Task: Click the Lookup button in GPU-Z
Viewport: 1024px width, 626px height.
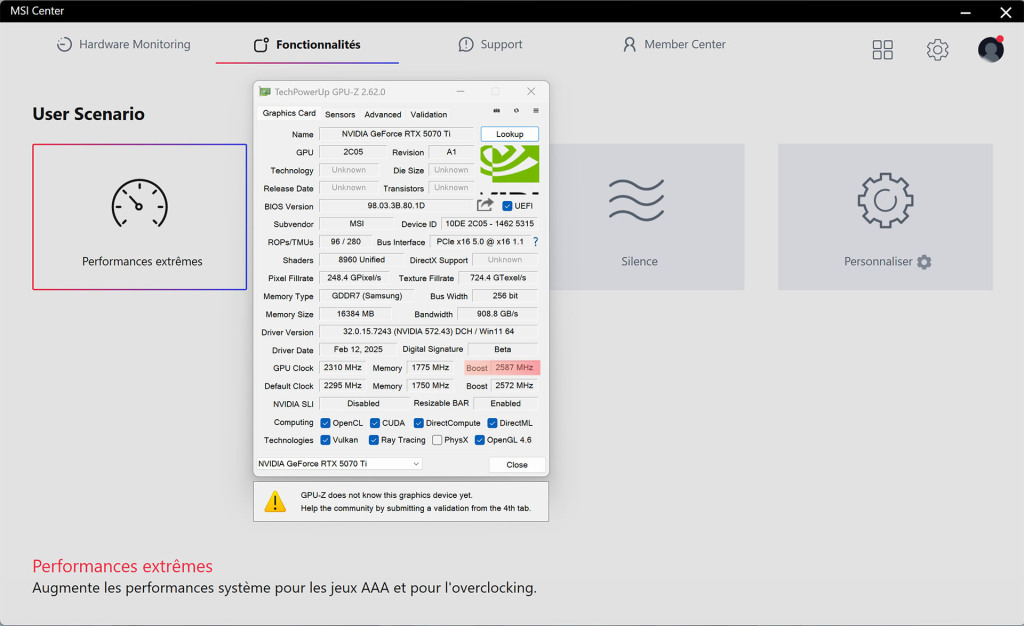Action: (x=509, y=134)
